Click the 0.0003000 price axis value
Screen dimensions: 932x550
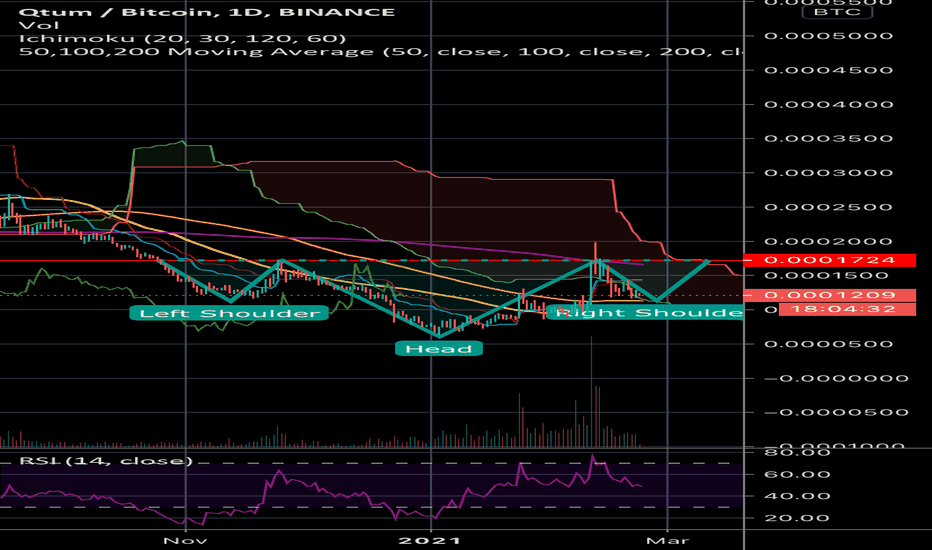(829, 172)
